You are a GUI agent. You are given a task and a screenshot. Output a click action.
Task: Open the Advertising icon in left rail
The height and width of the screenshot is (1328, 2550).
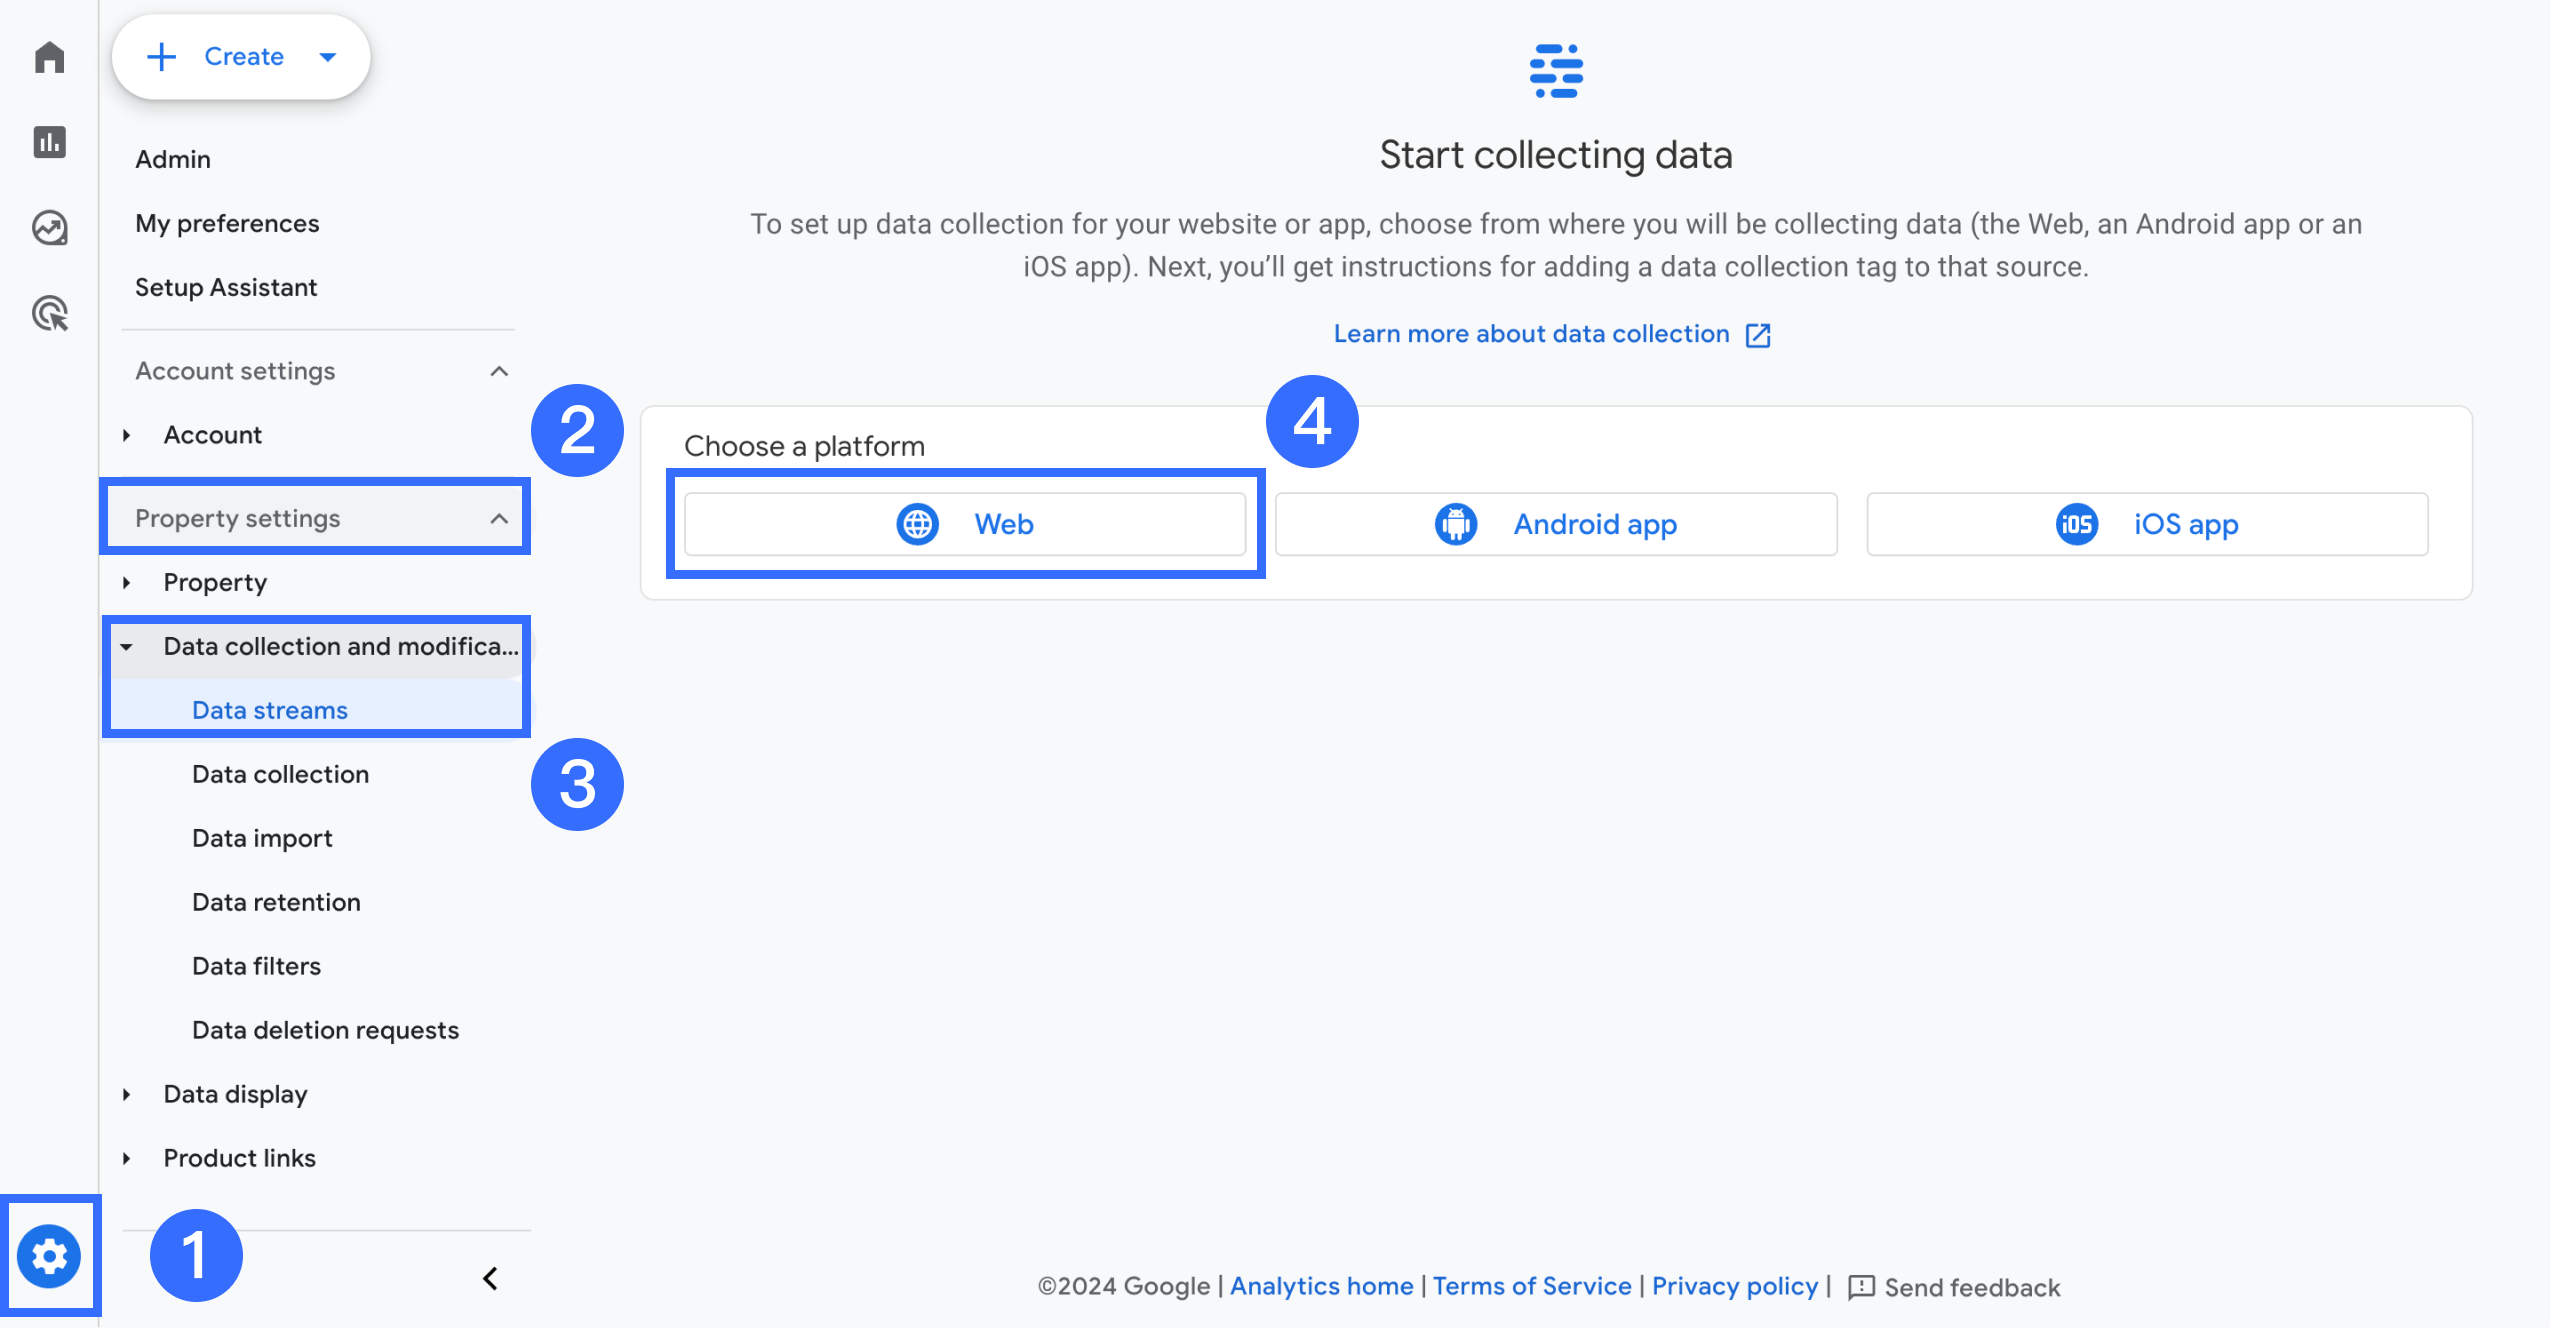coord(49,314)
